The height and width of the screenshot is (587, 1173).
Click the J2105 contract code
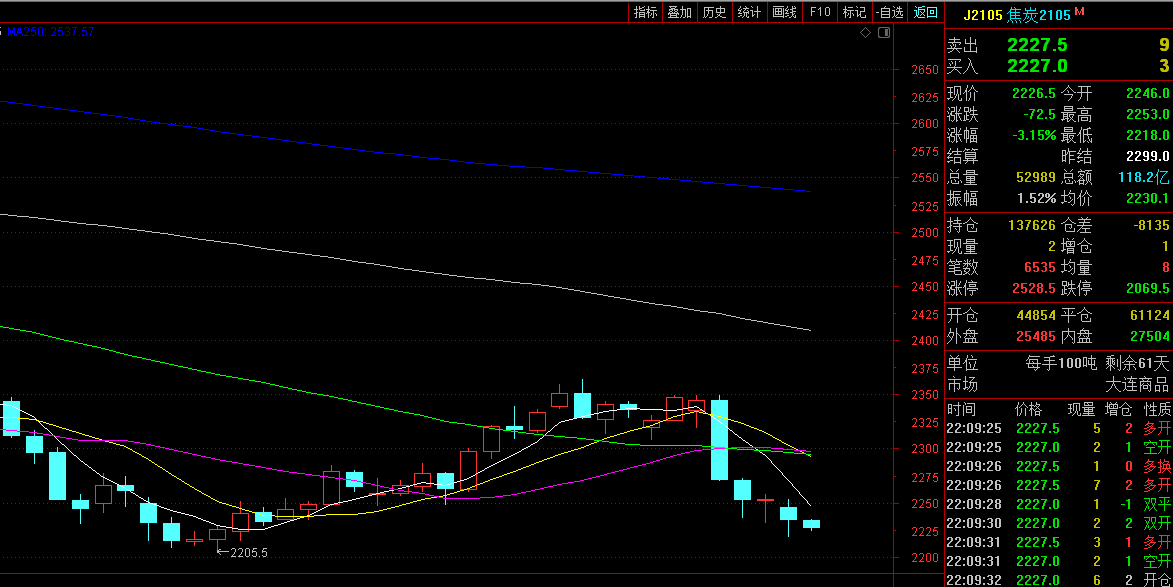pos(982,15)
